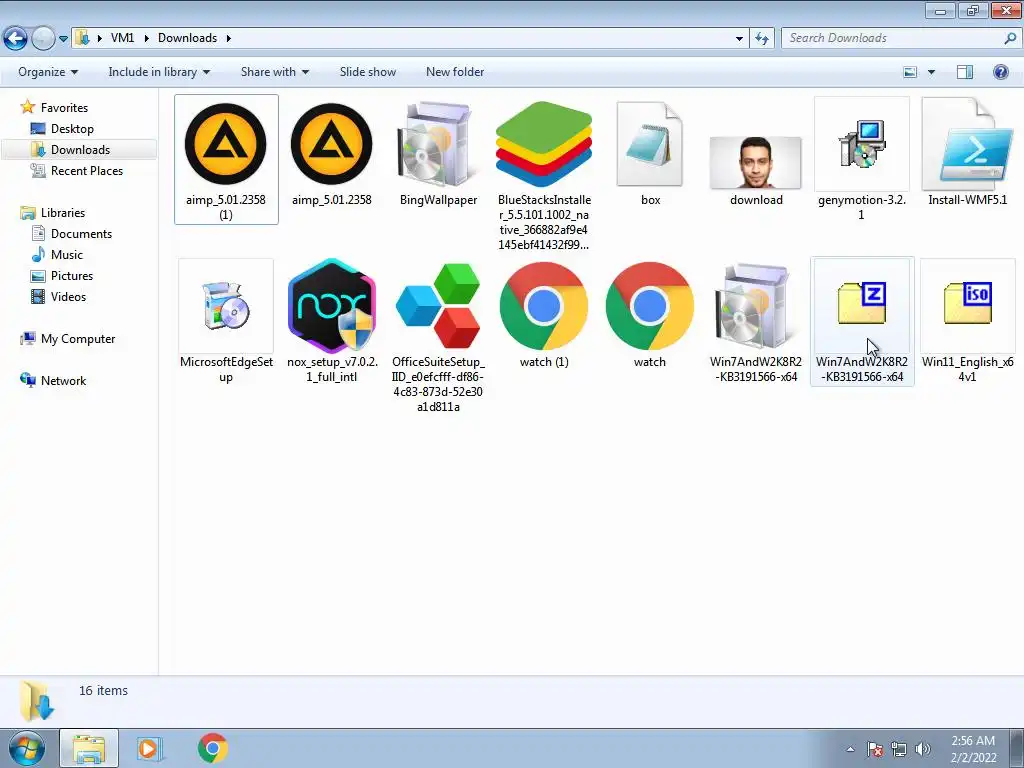This screenshot has height=768, width=1024.
Task: Open the Documents library
Action: [81, 234]
